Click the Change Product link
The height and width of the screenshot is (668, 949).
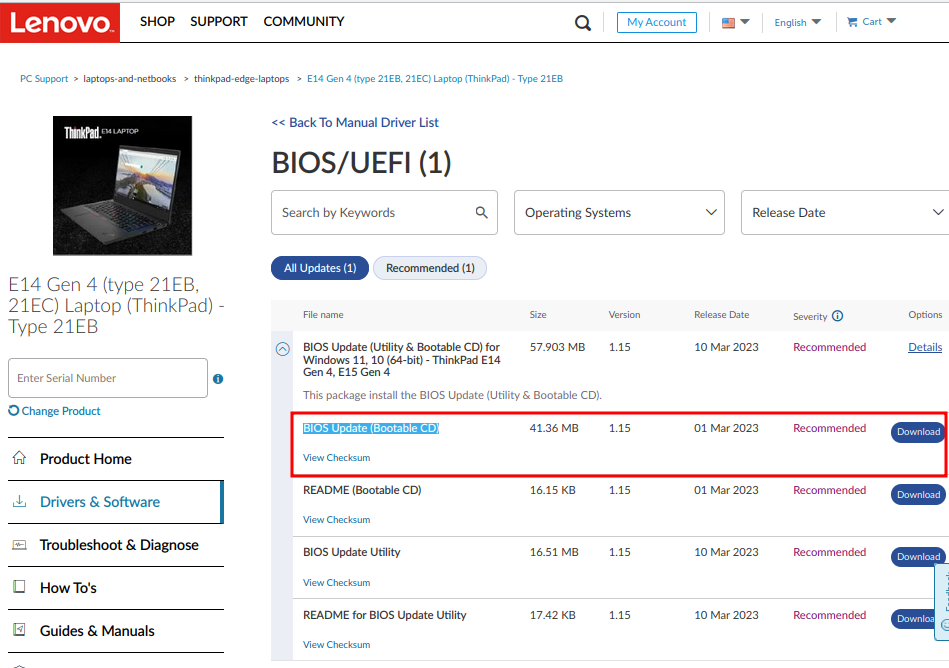coord(61,411)
